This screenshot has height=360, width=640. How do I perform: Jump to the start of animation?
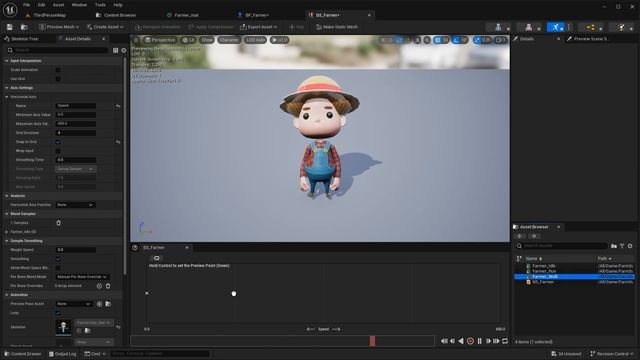[x=444, y=341]
